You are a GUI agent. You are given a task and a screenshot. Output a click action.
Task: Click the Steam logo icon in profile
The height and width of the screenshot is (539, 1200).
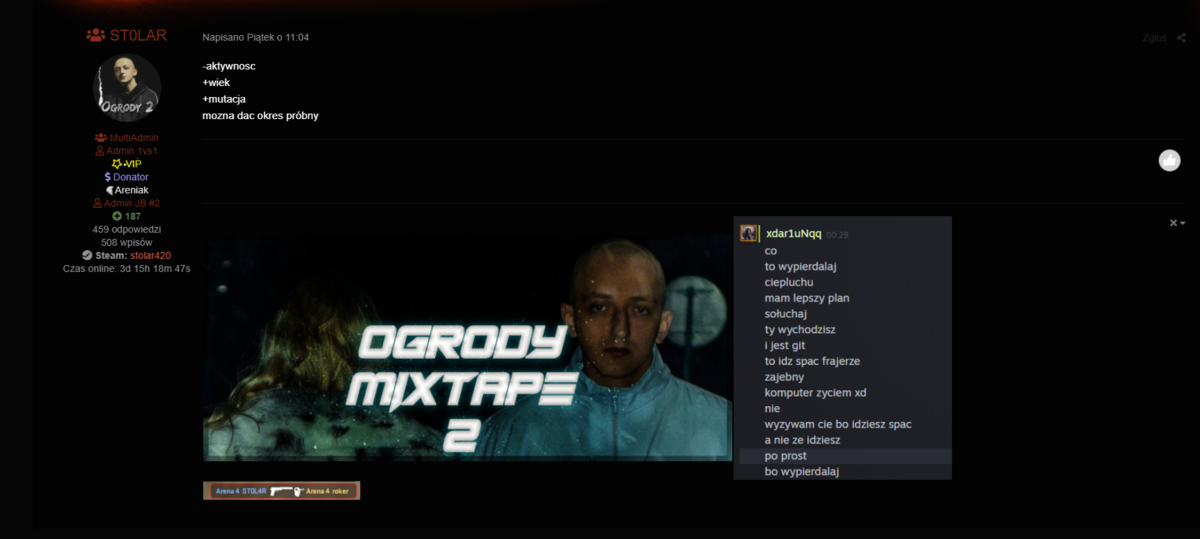coord(87,255)
